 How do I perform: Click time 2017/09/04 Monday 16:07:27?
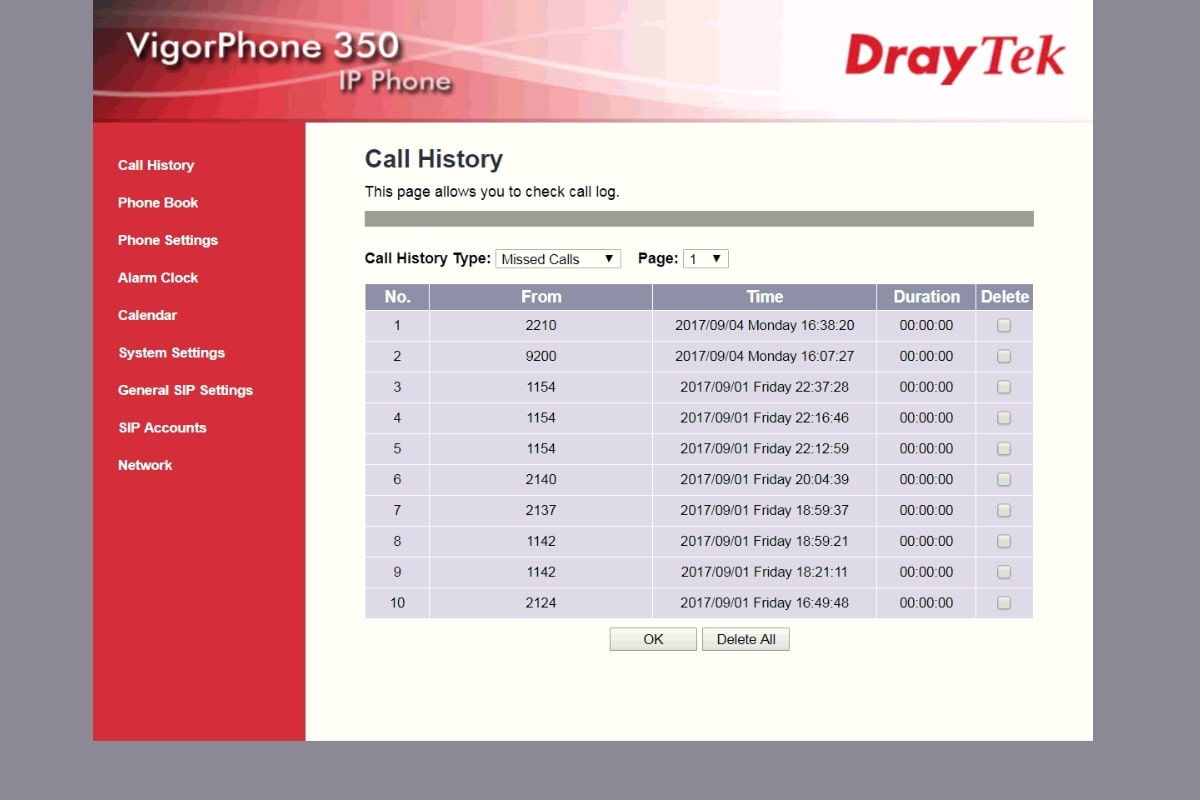[x=765, y=356]
